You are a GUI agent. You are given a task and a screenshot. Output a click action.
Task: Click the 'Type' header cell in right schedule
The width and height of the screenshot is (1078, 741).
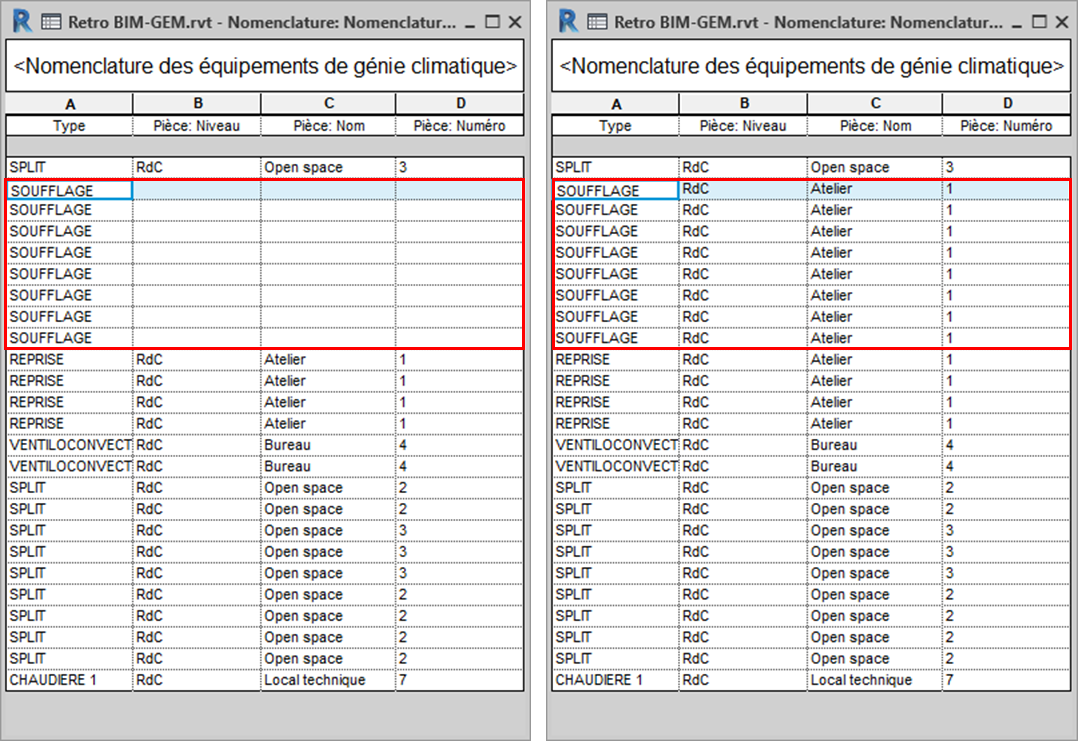615,126
